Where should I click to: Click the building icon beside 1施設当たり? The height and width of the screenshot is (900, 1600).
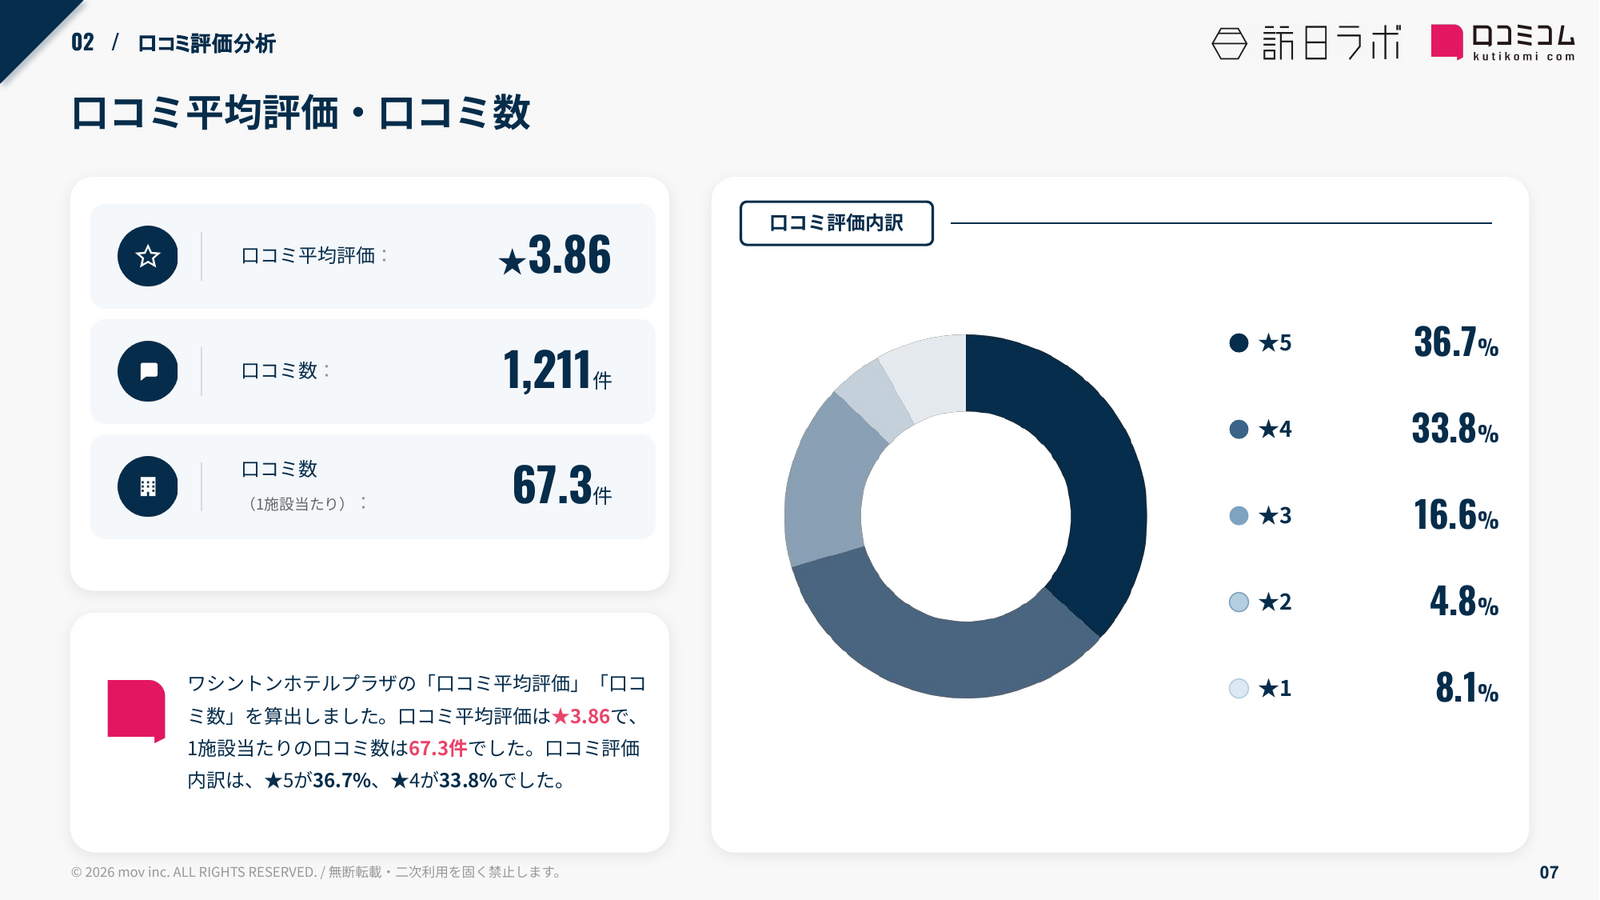click(x=148, y=486)
